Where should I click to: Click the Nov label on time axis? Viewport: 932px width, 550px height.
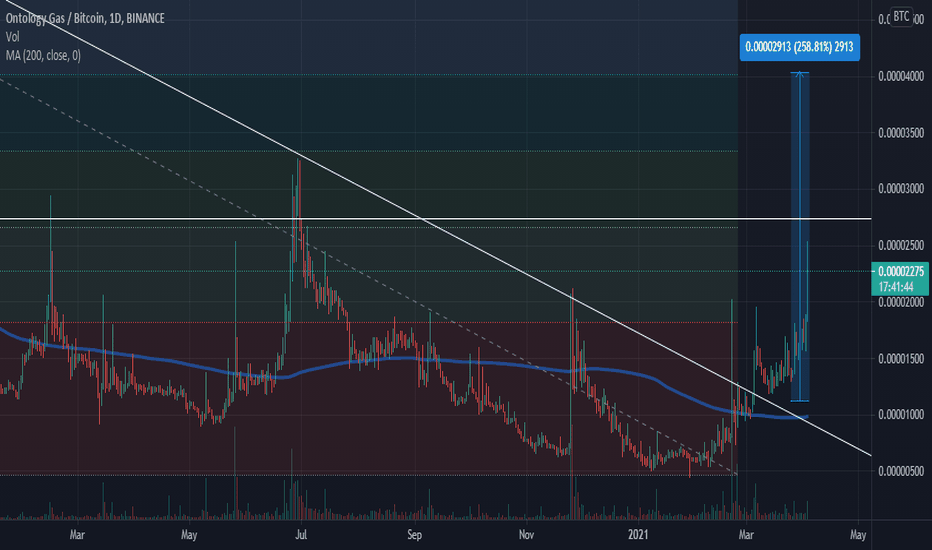point(526,535)
